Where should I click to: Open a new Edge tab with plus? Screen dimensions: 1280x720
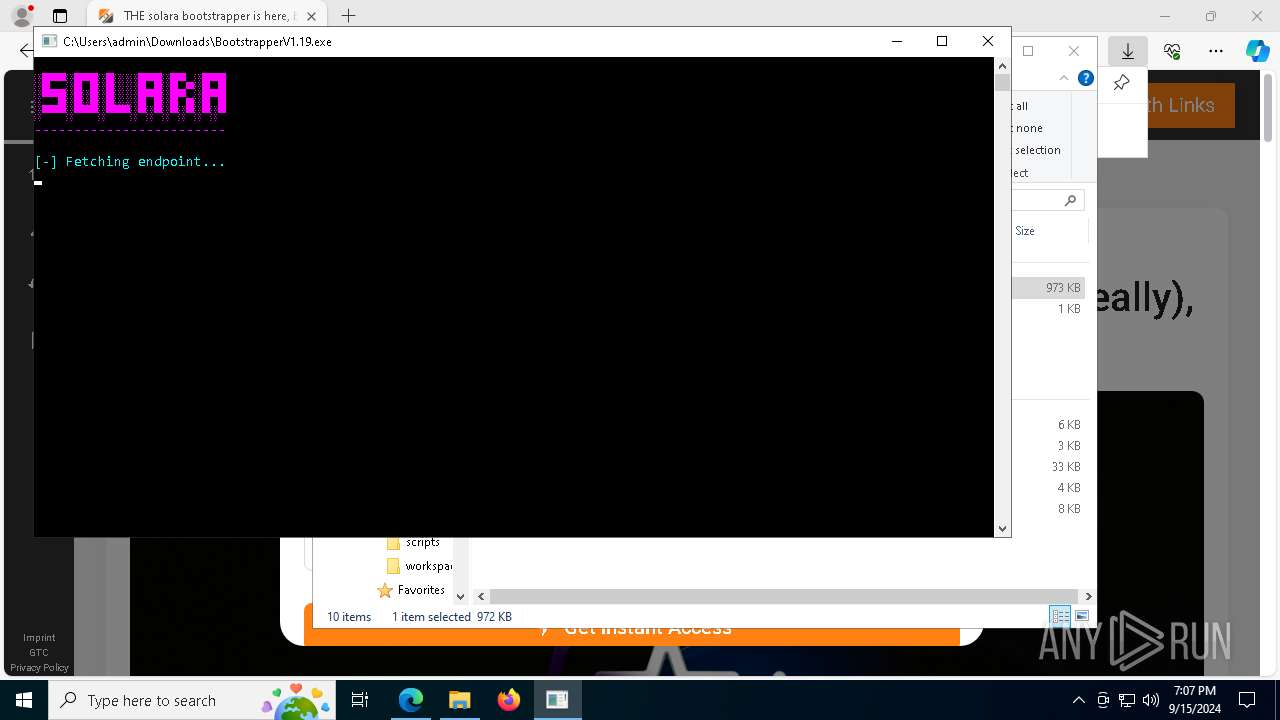point(348,16)
